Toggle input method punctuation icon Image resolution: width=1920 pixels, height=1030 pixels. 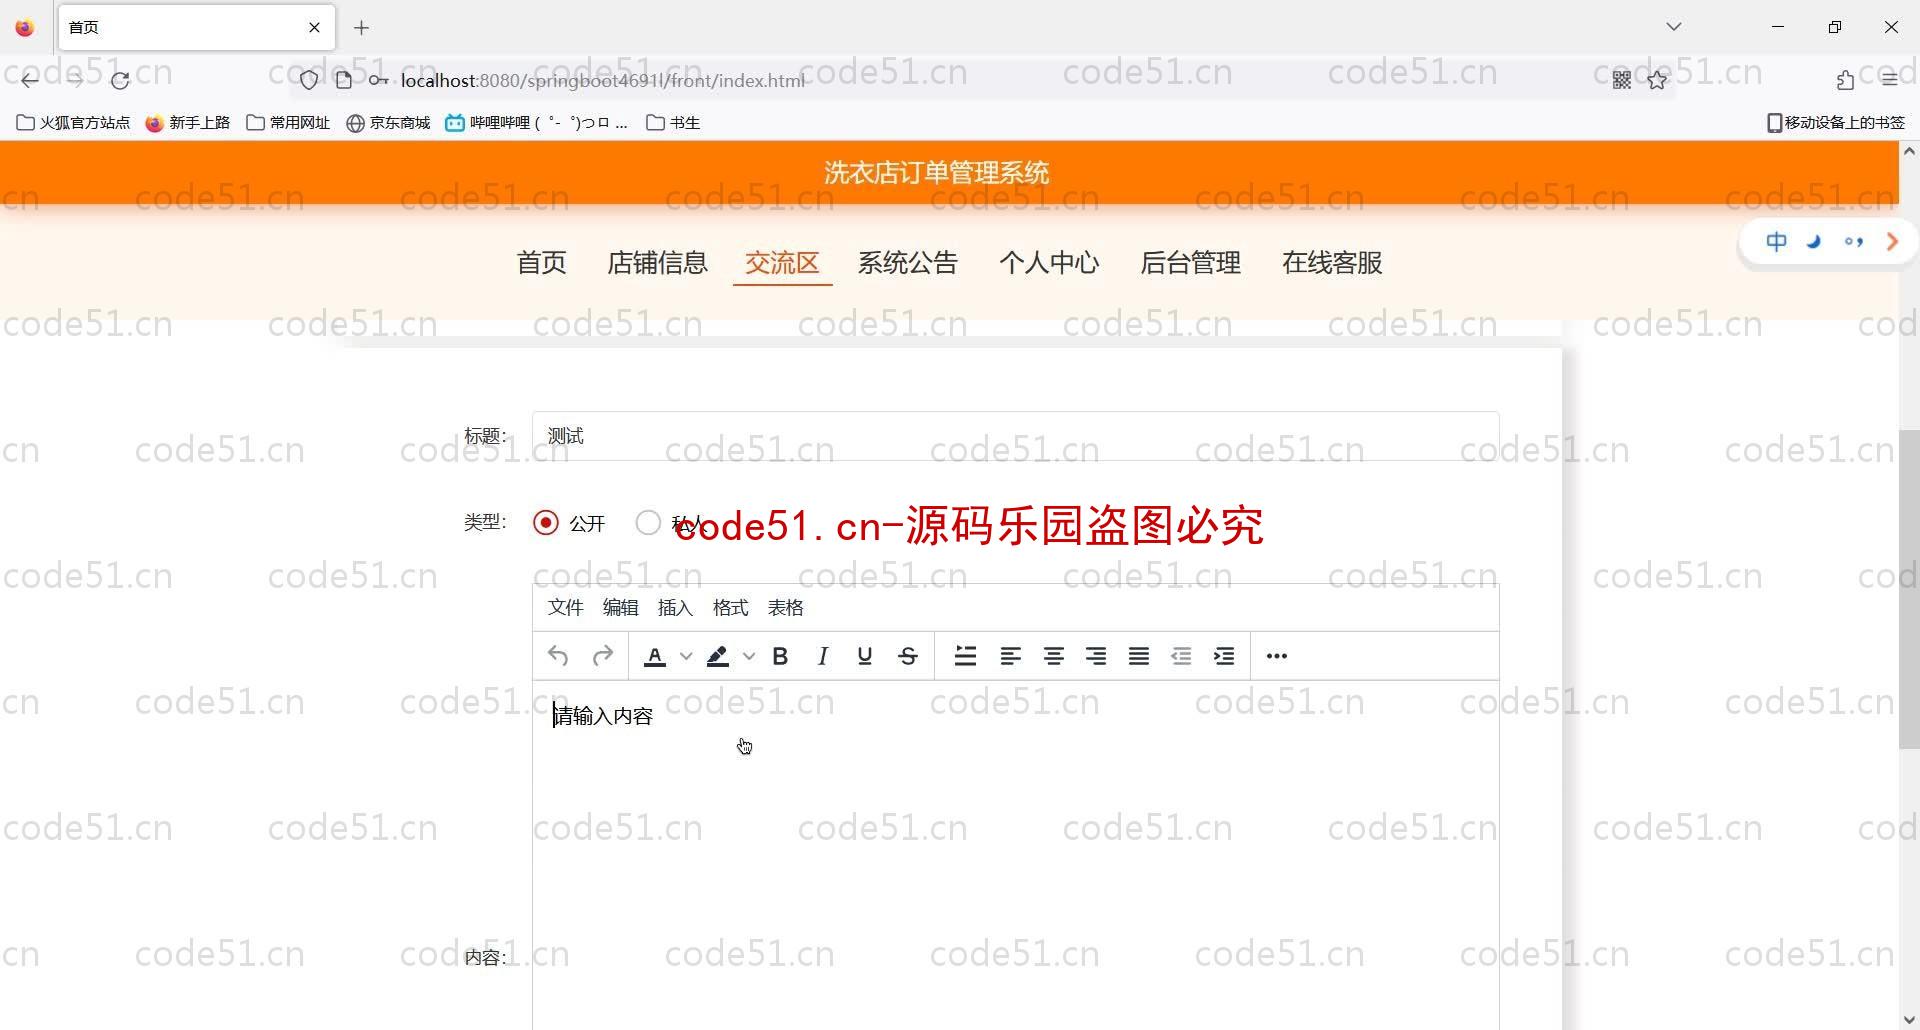1853,241
